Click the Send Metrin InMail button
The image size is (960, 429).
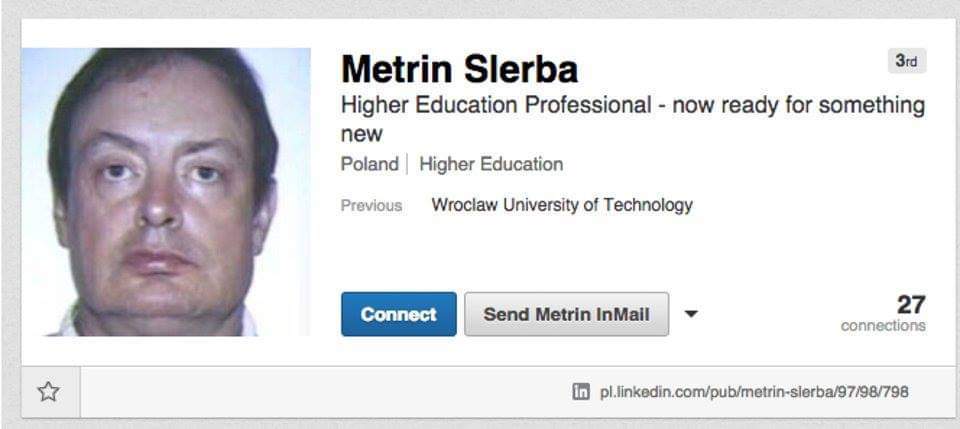click(x=566, y=314)
